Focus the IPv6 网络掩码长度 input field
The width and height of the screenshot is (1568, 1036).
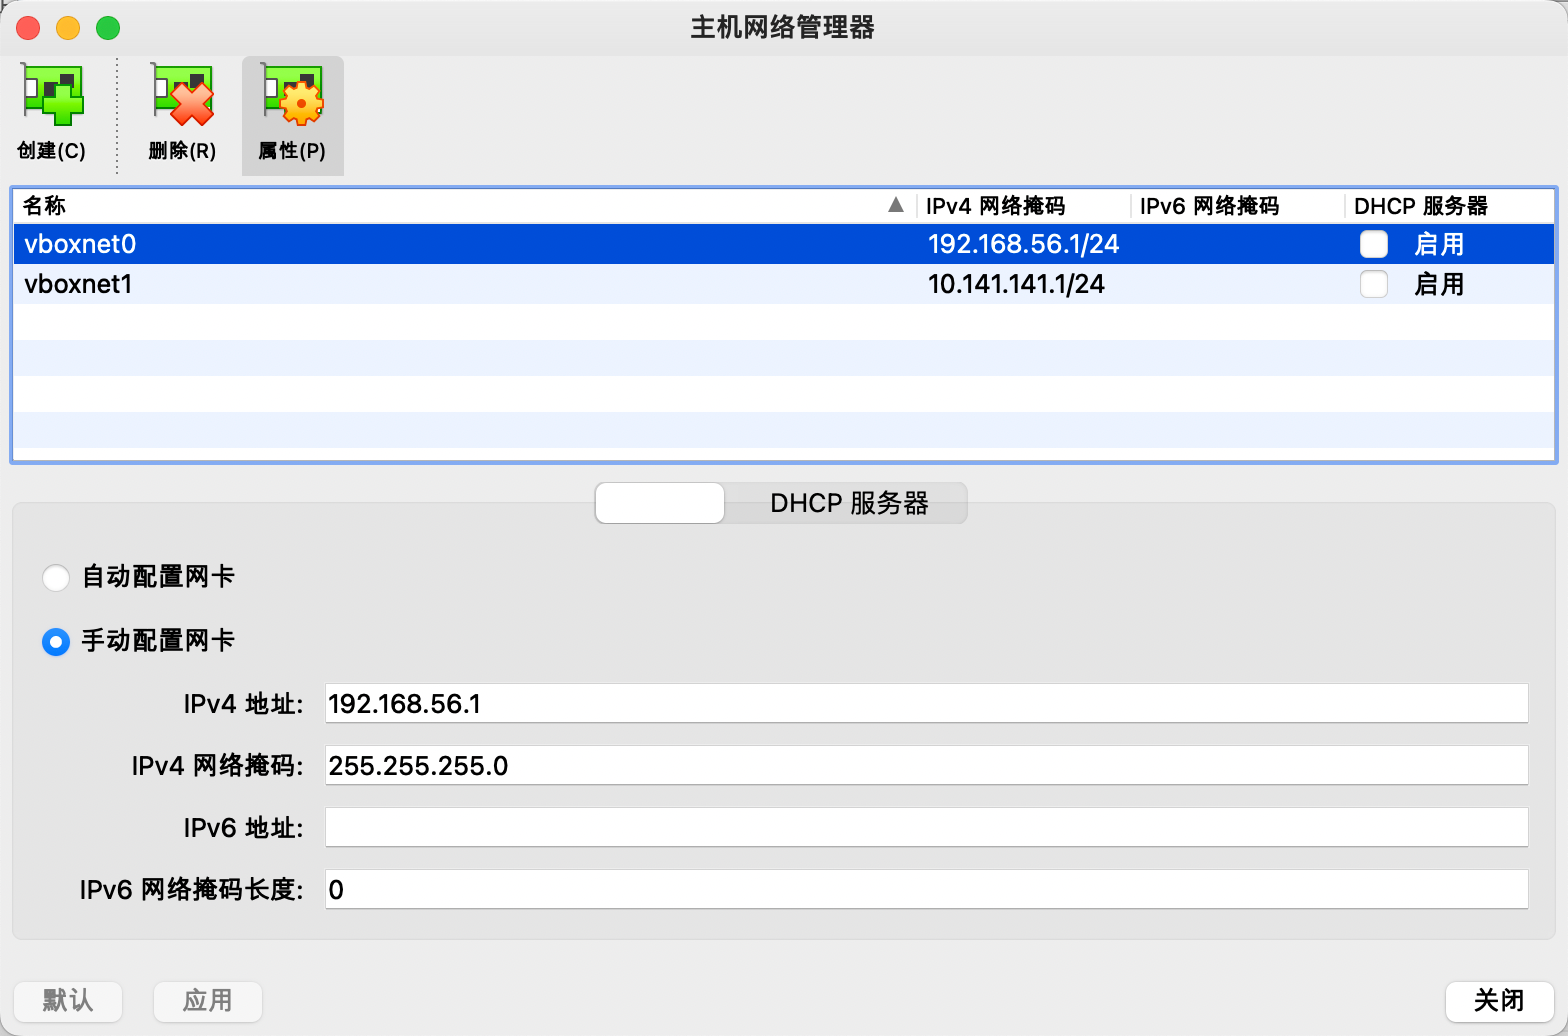click(927, 890)
